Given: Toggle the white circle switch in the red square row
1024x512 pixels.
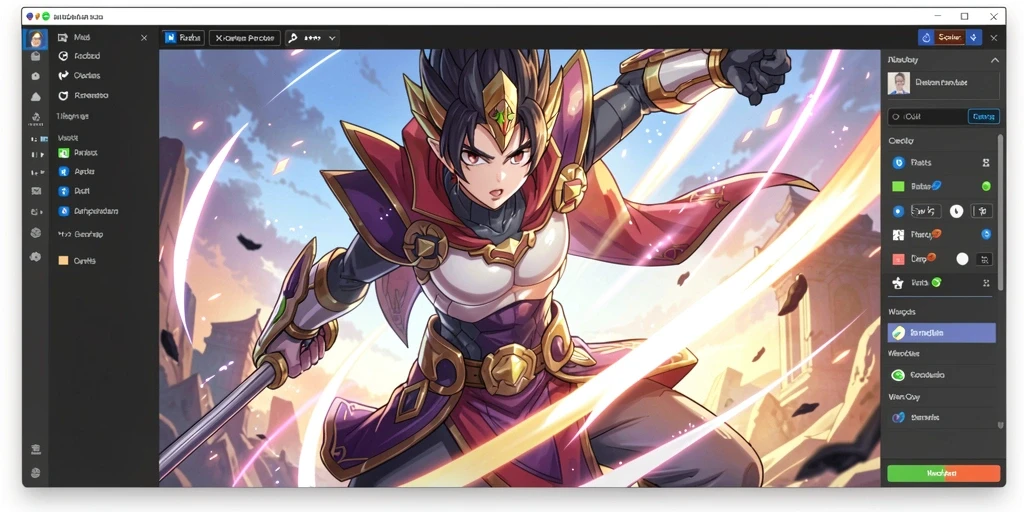Looking at the screenshot, I should (x=962, y=259).
